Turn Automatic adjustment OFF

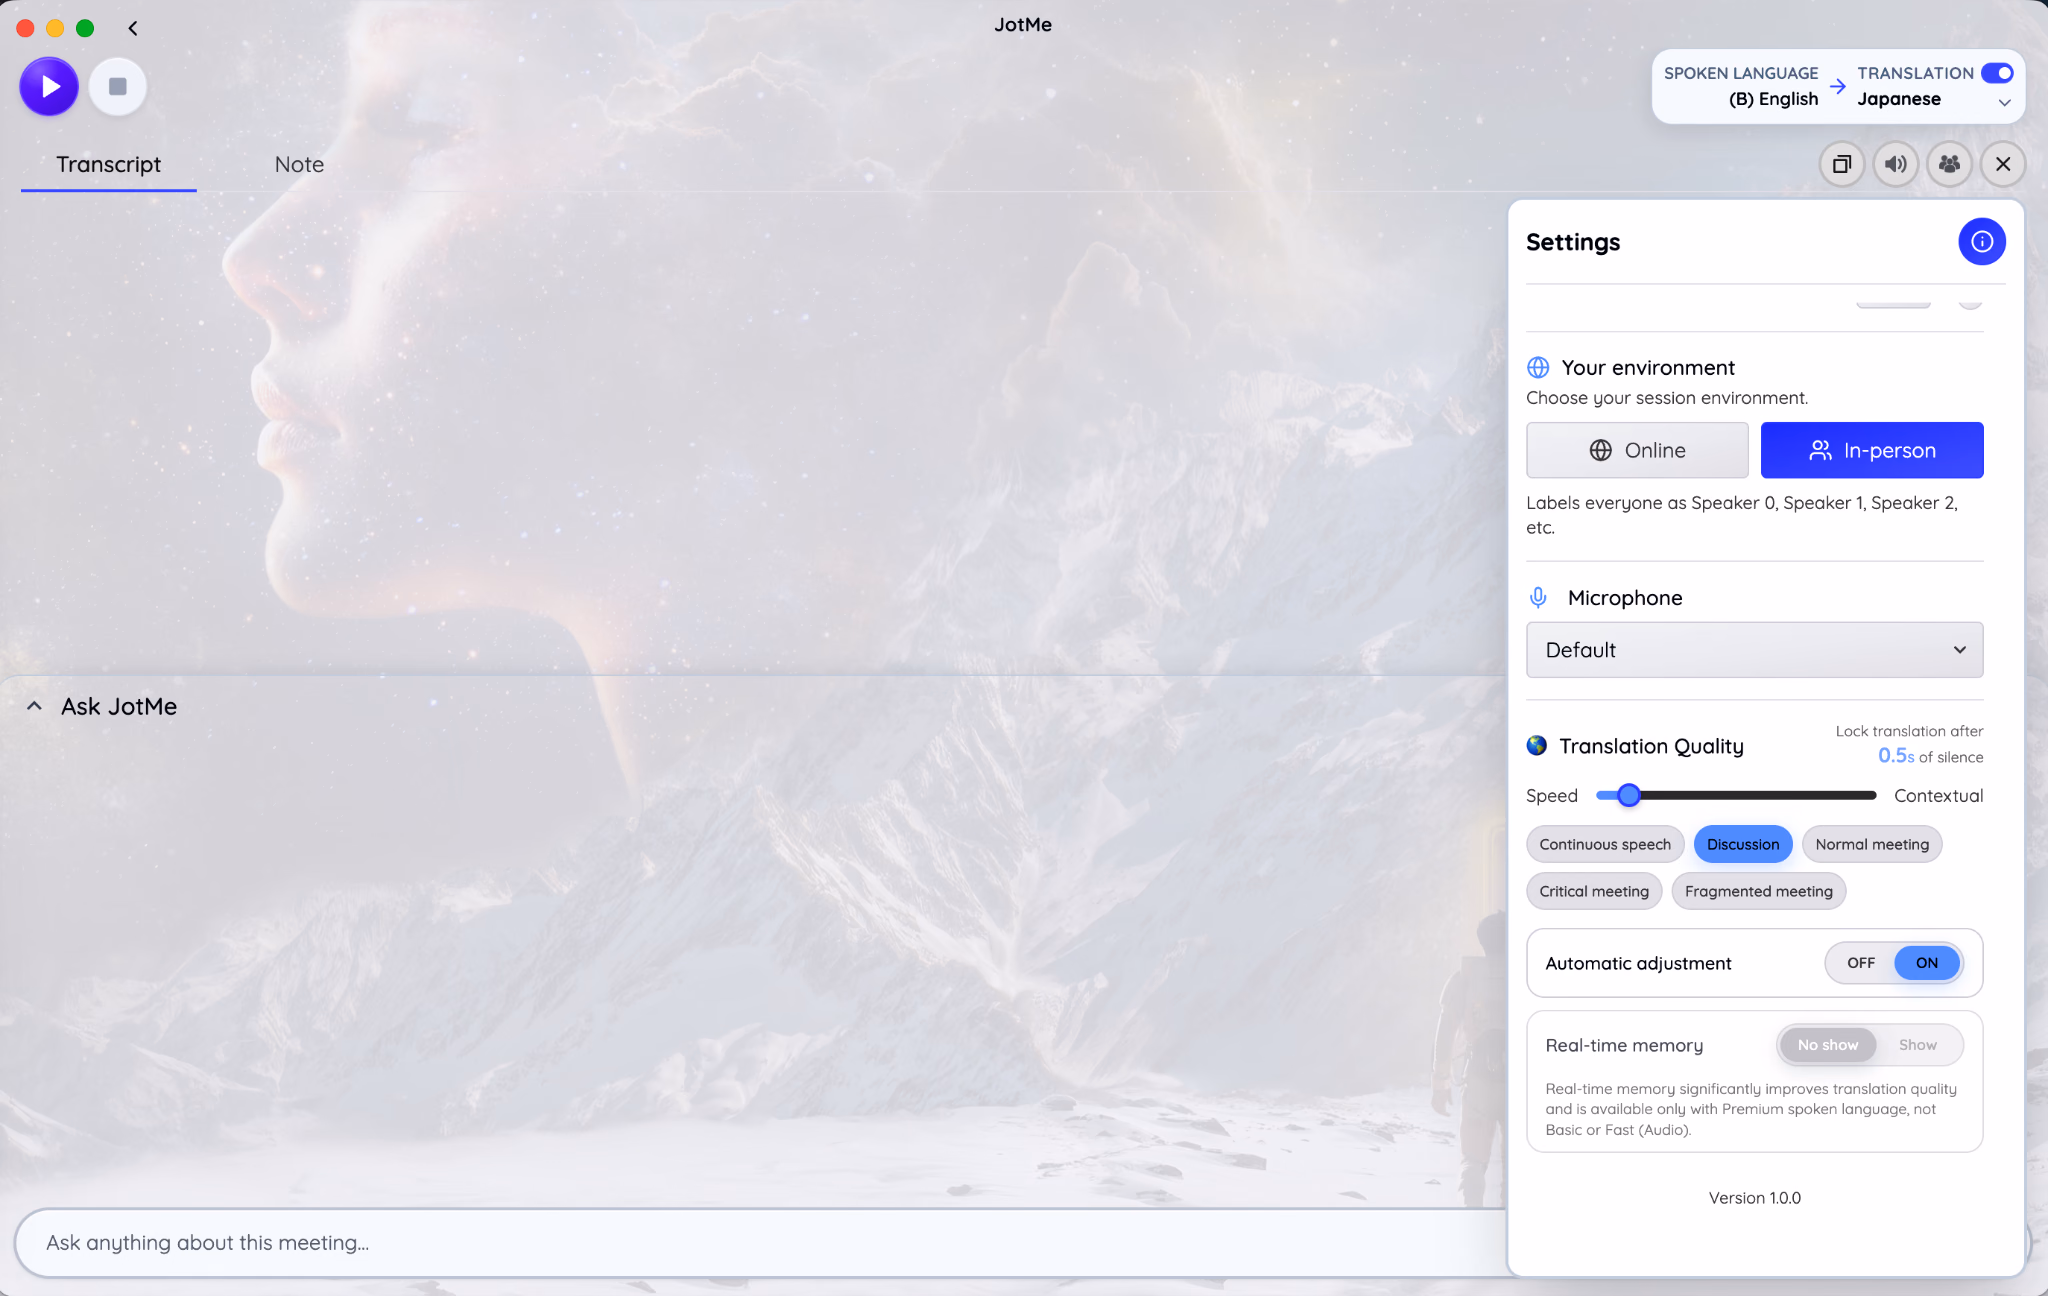[1860, 963]
